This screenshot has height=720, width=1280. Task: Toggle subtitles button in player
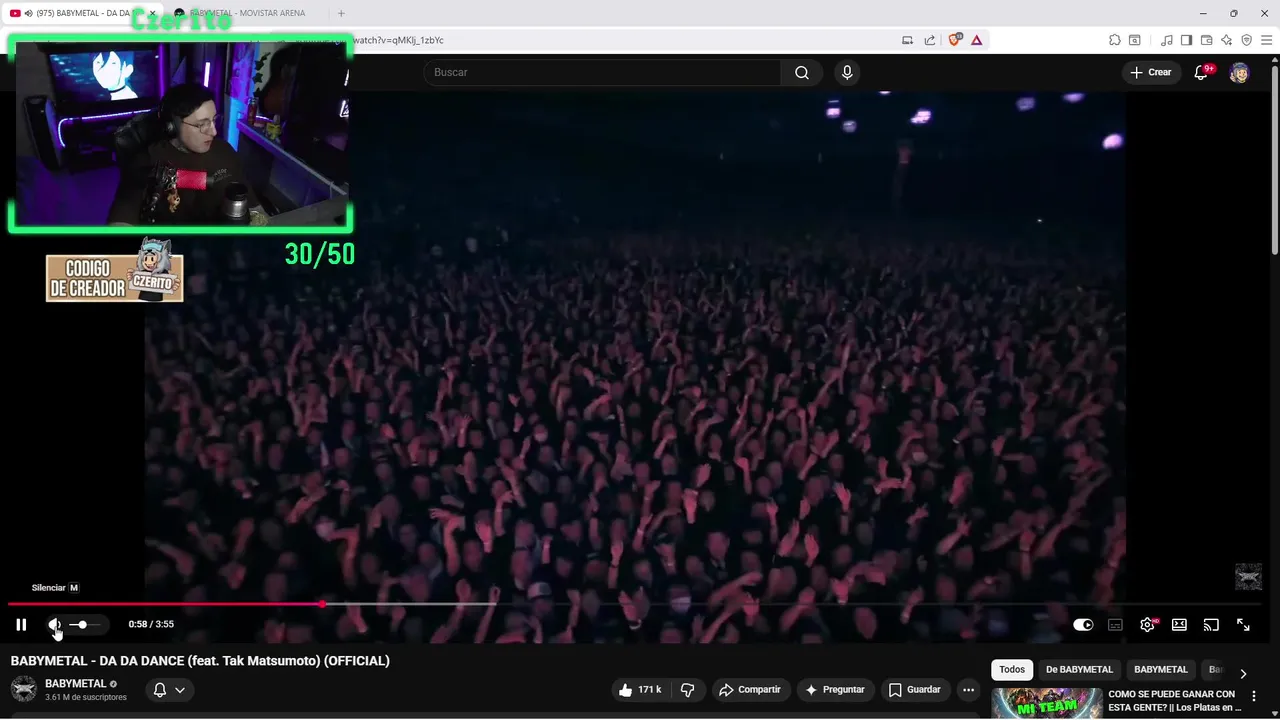coord(1115,625)
